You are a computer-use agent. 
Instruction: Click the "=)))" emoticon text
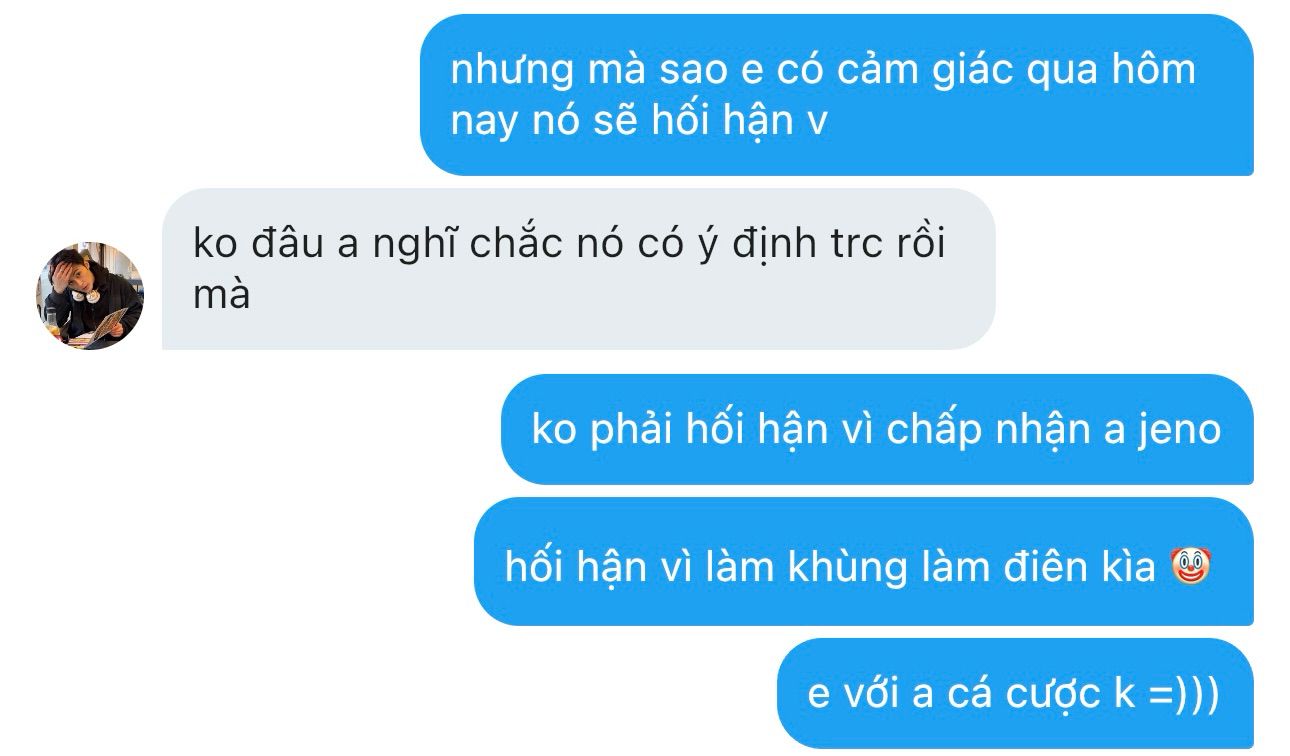[1184, 693]
